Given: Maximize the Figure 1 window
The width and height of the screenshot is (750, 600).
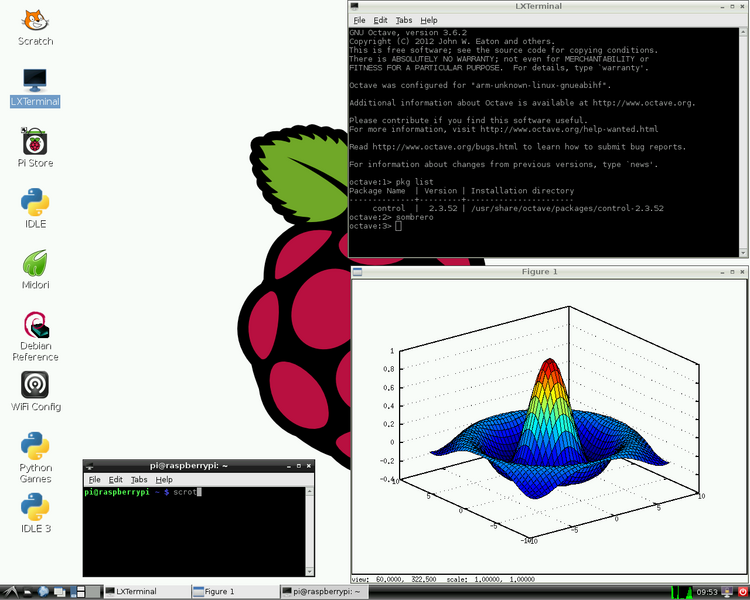Looking at the screenshot, I should (x=732, y=272).
